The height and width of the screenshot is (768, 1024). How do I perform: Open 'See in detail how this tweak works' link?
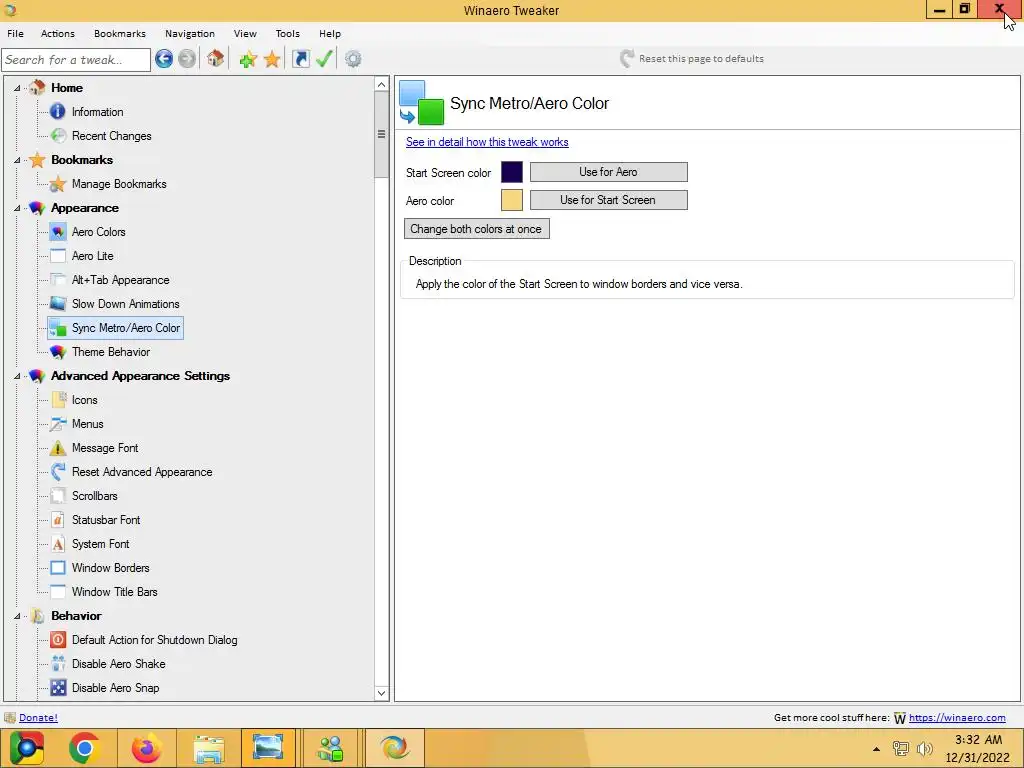coord(487,142)
